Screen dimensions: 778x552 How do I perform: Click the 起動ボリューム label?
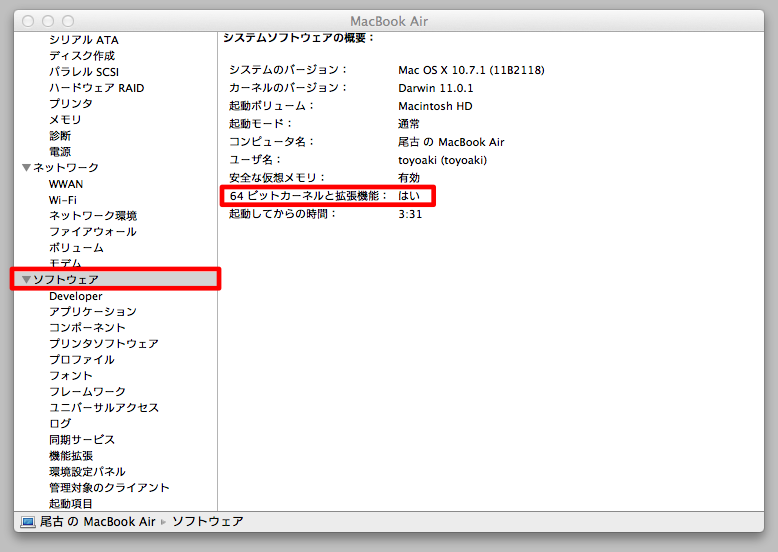click(x=272, y=106)
